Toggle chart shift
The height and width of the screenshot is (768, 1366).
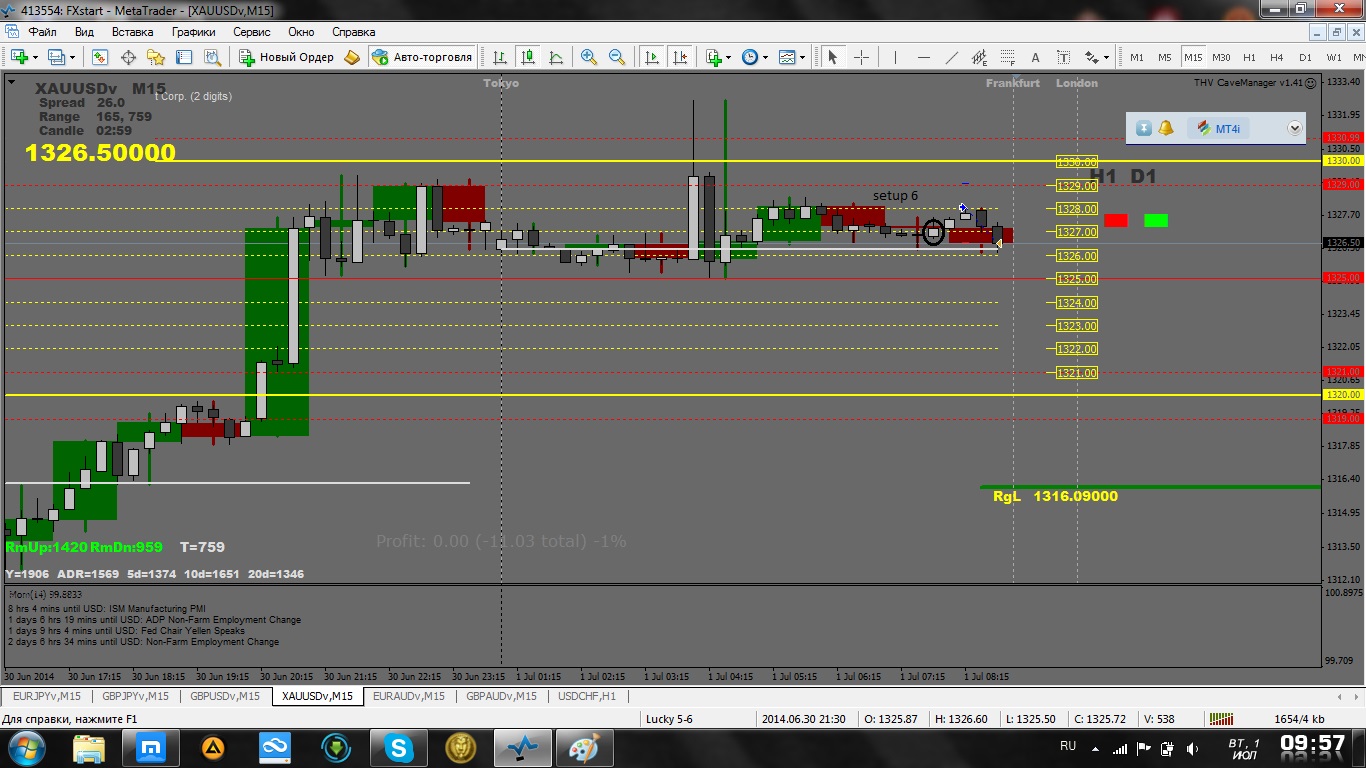tap(680, 57)
